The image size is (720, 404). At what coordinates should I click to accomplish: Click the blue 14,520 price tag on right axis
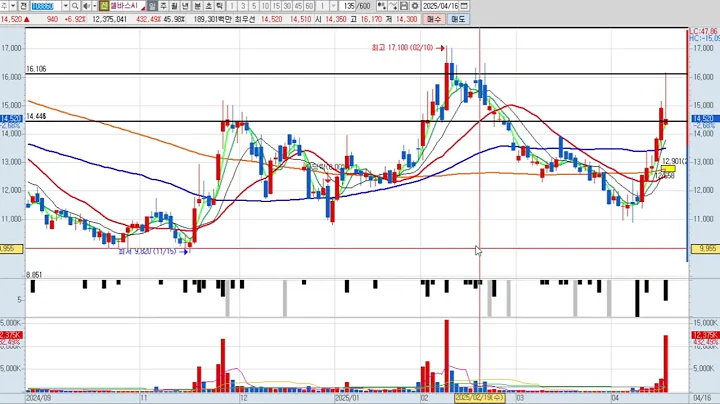pyautogui.click(x=705, y=118)
